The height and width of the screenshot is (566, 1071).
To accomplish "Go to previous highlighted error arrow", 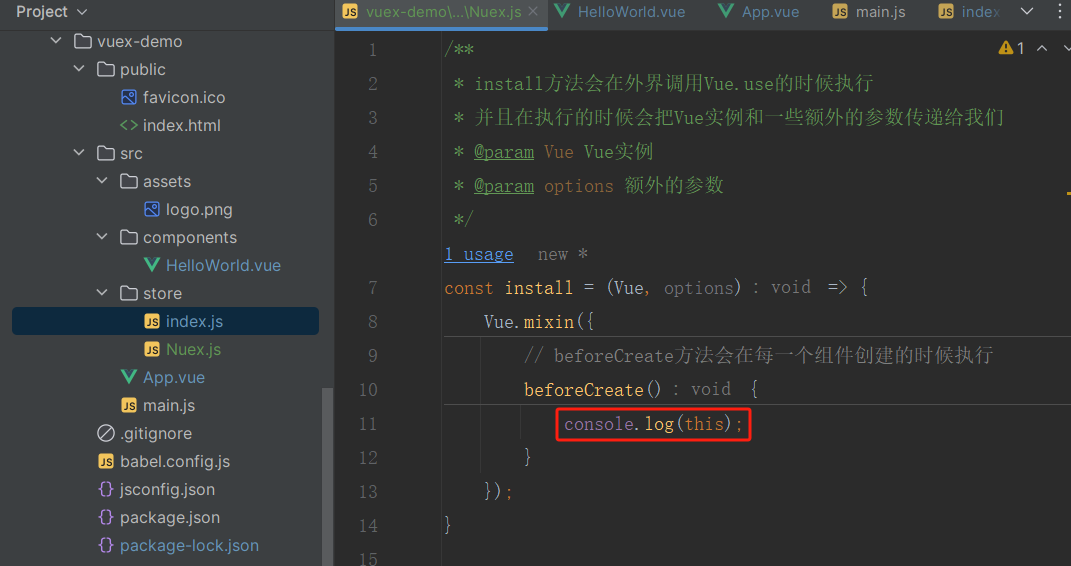I will [x=1042, y=48].
